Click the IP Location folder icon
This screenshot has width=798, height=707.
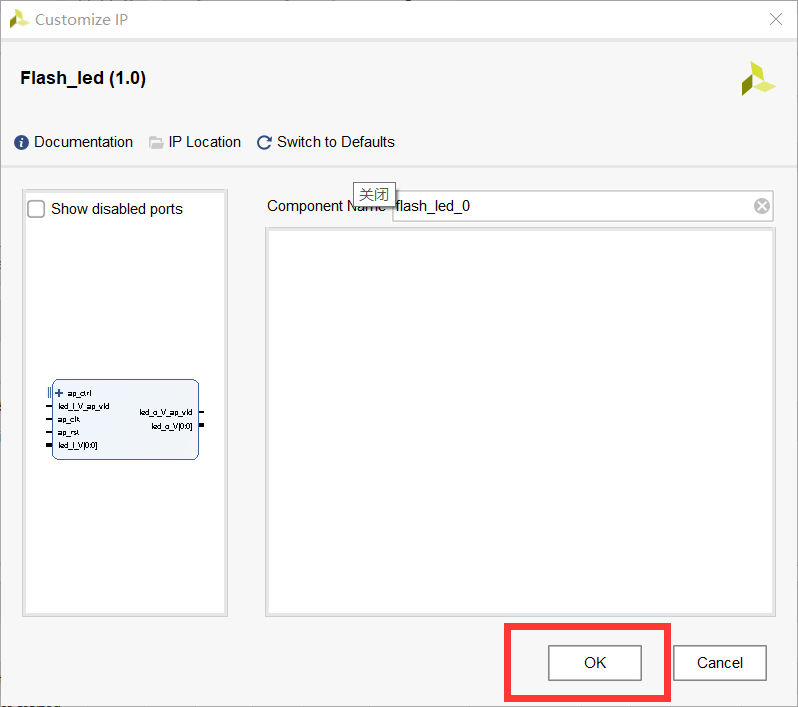pos(156,143)
